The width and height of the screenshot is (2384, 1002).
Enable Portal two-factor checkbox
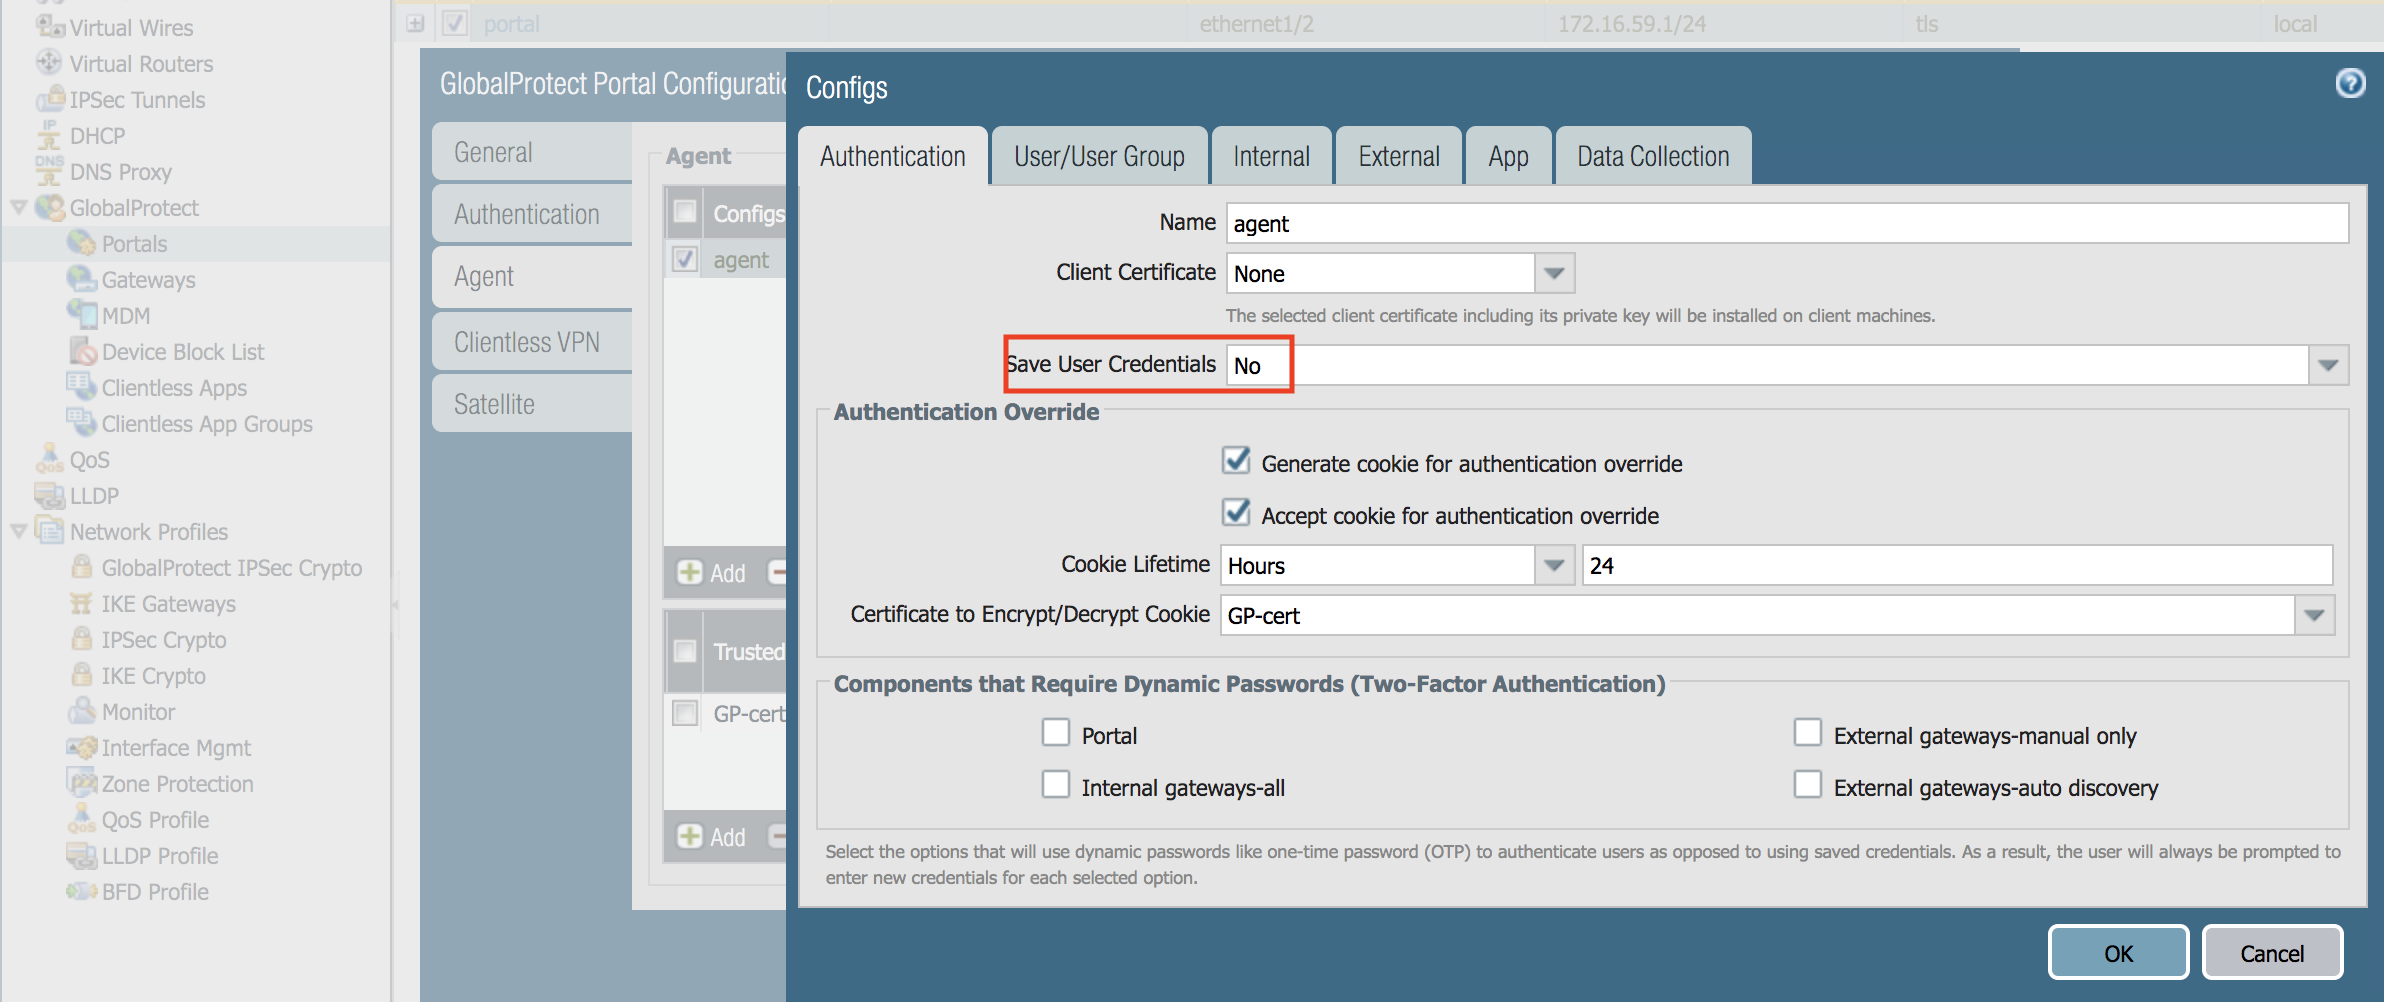click(x=1056, y=733)
